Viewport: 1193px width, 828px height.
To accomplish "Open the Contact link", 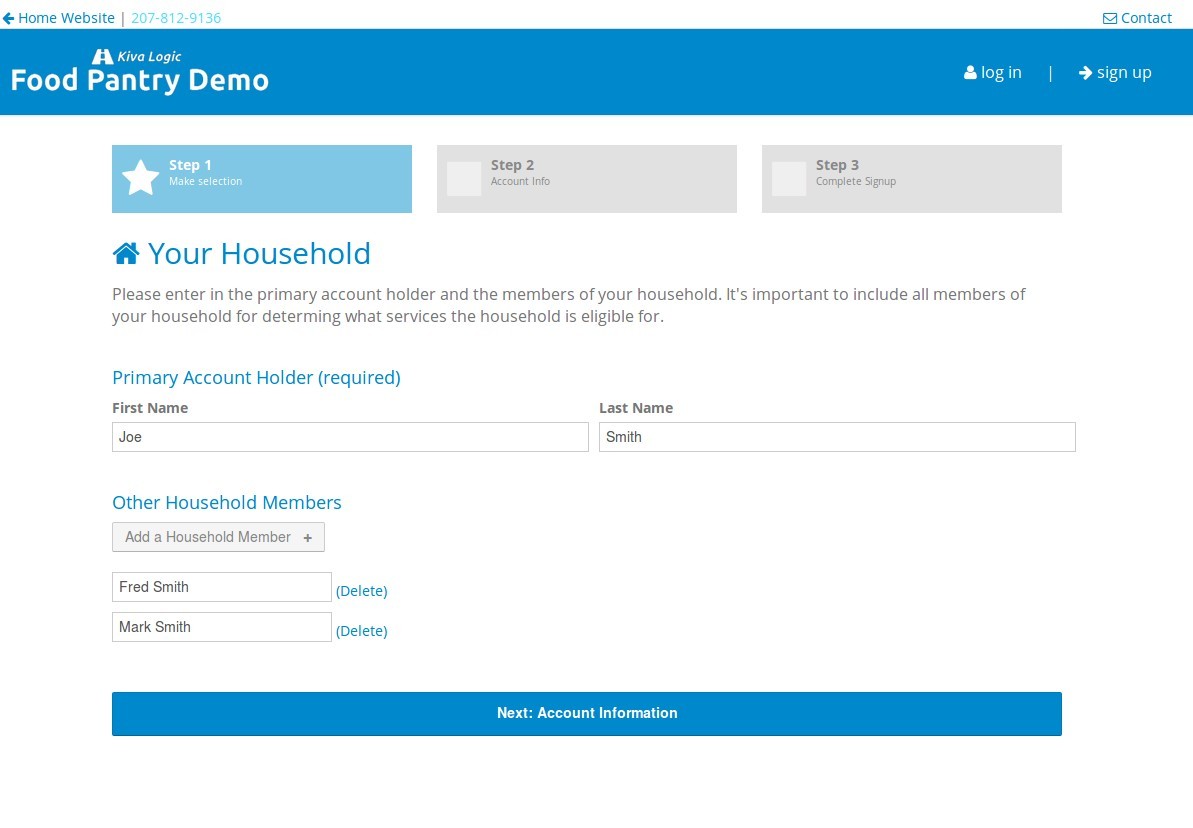I will pos(1146,18).
